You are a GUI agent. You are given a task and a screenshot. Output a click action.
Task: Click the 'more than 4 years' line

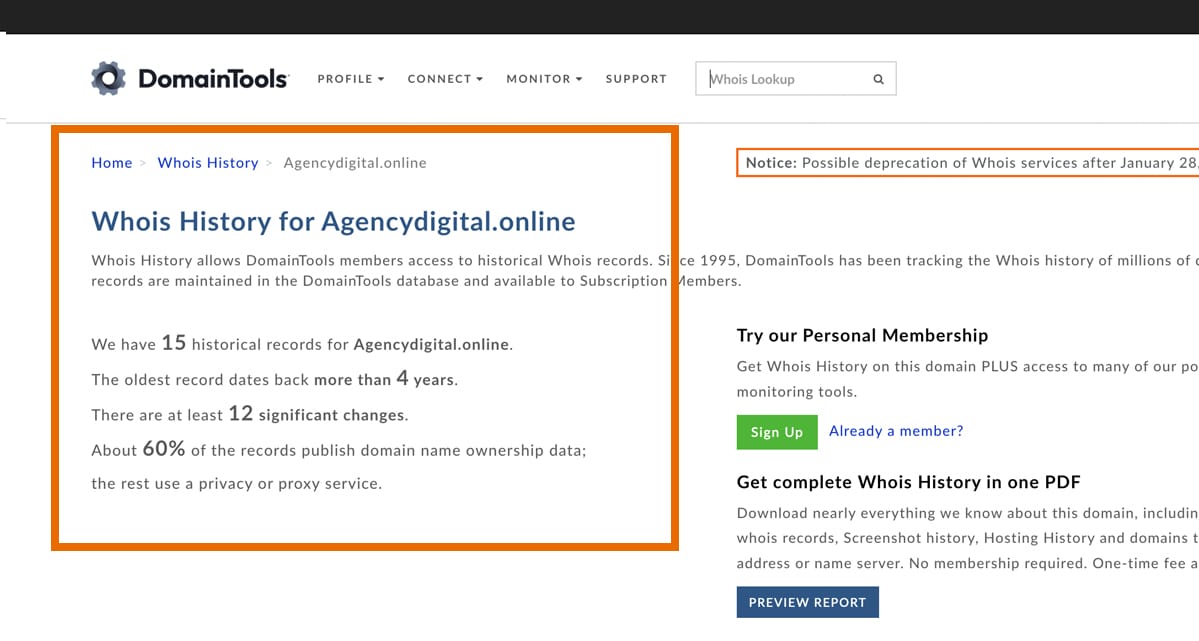pyautogui.click(x=275, y=379)
